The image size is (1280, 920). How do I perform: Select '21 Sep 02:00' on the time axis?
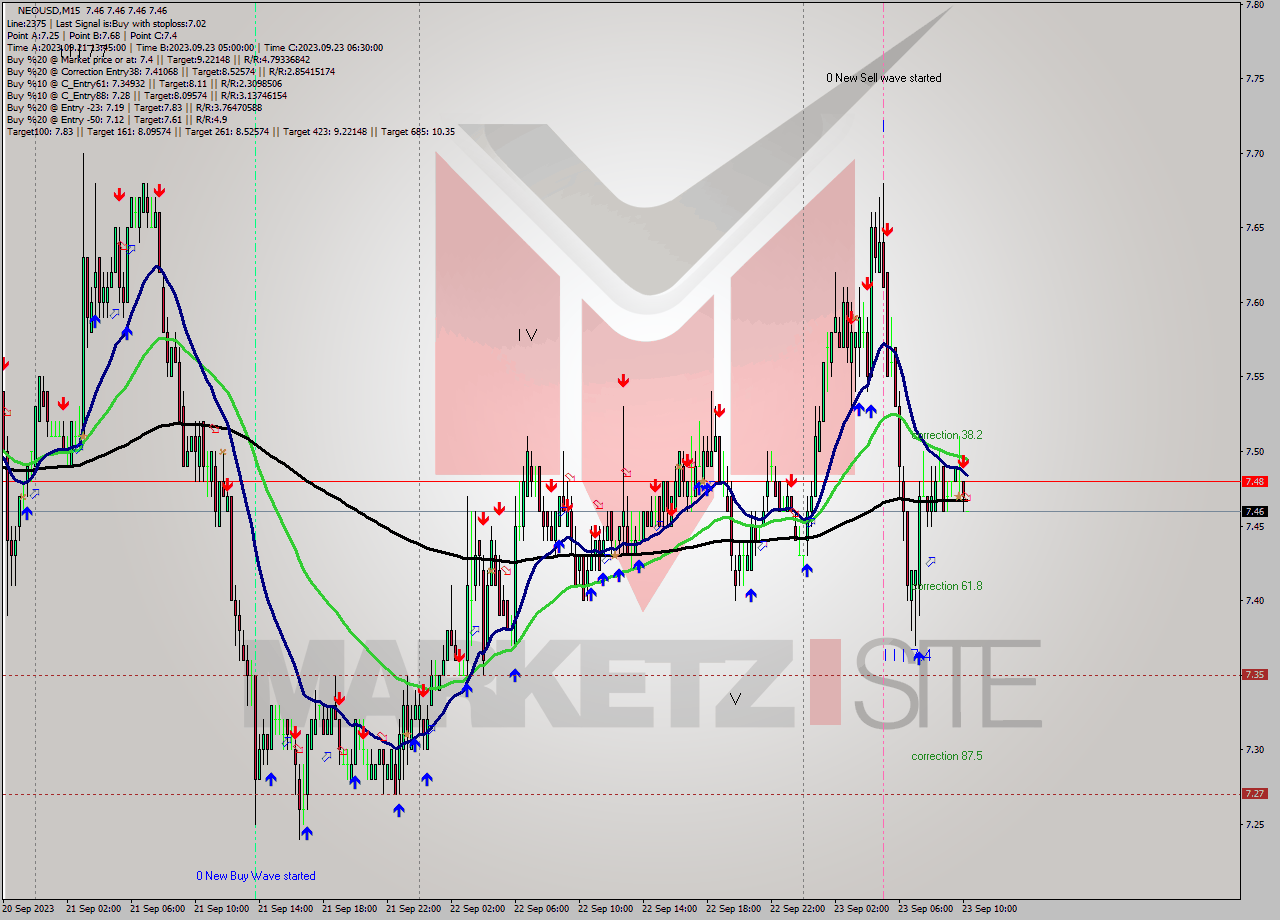coord(93,909)
